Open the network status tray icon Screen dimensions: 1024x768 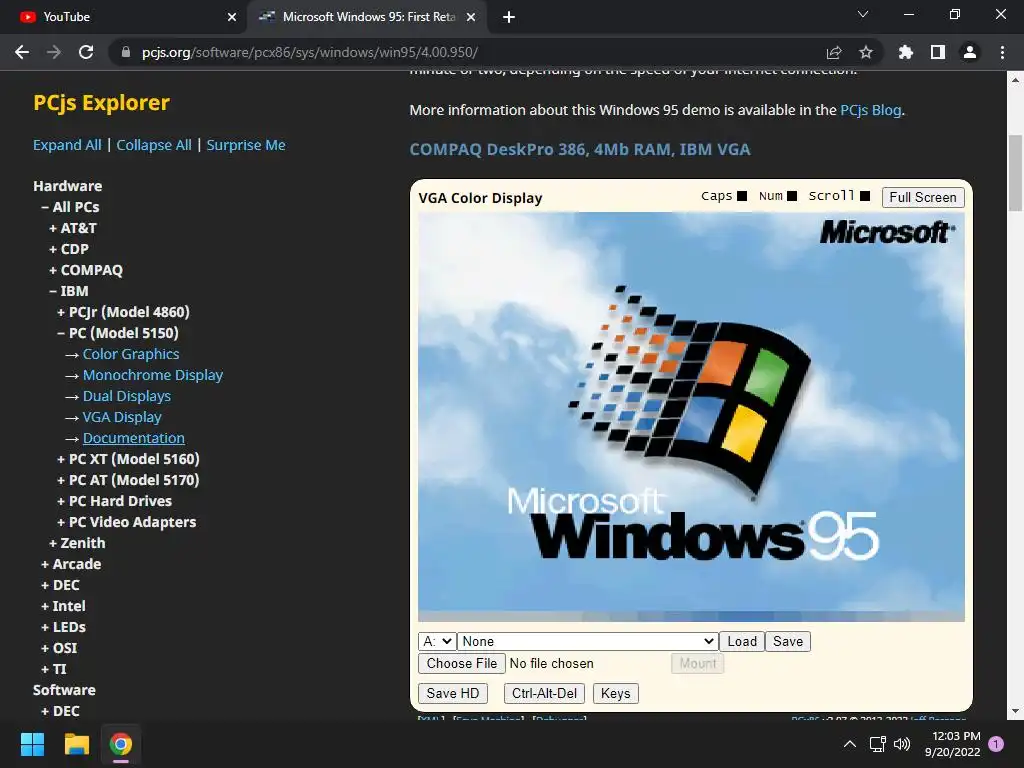(x=877, y=744)
